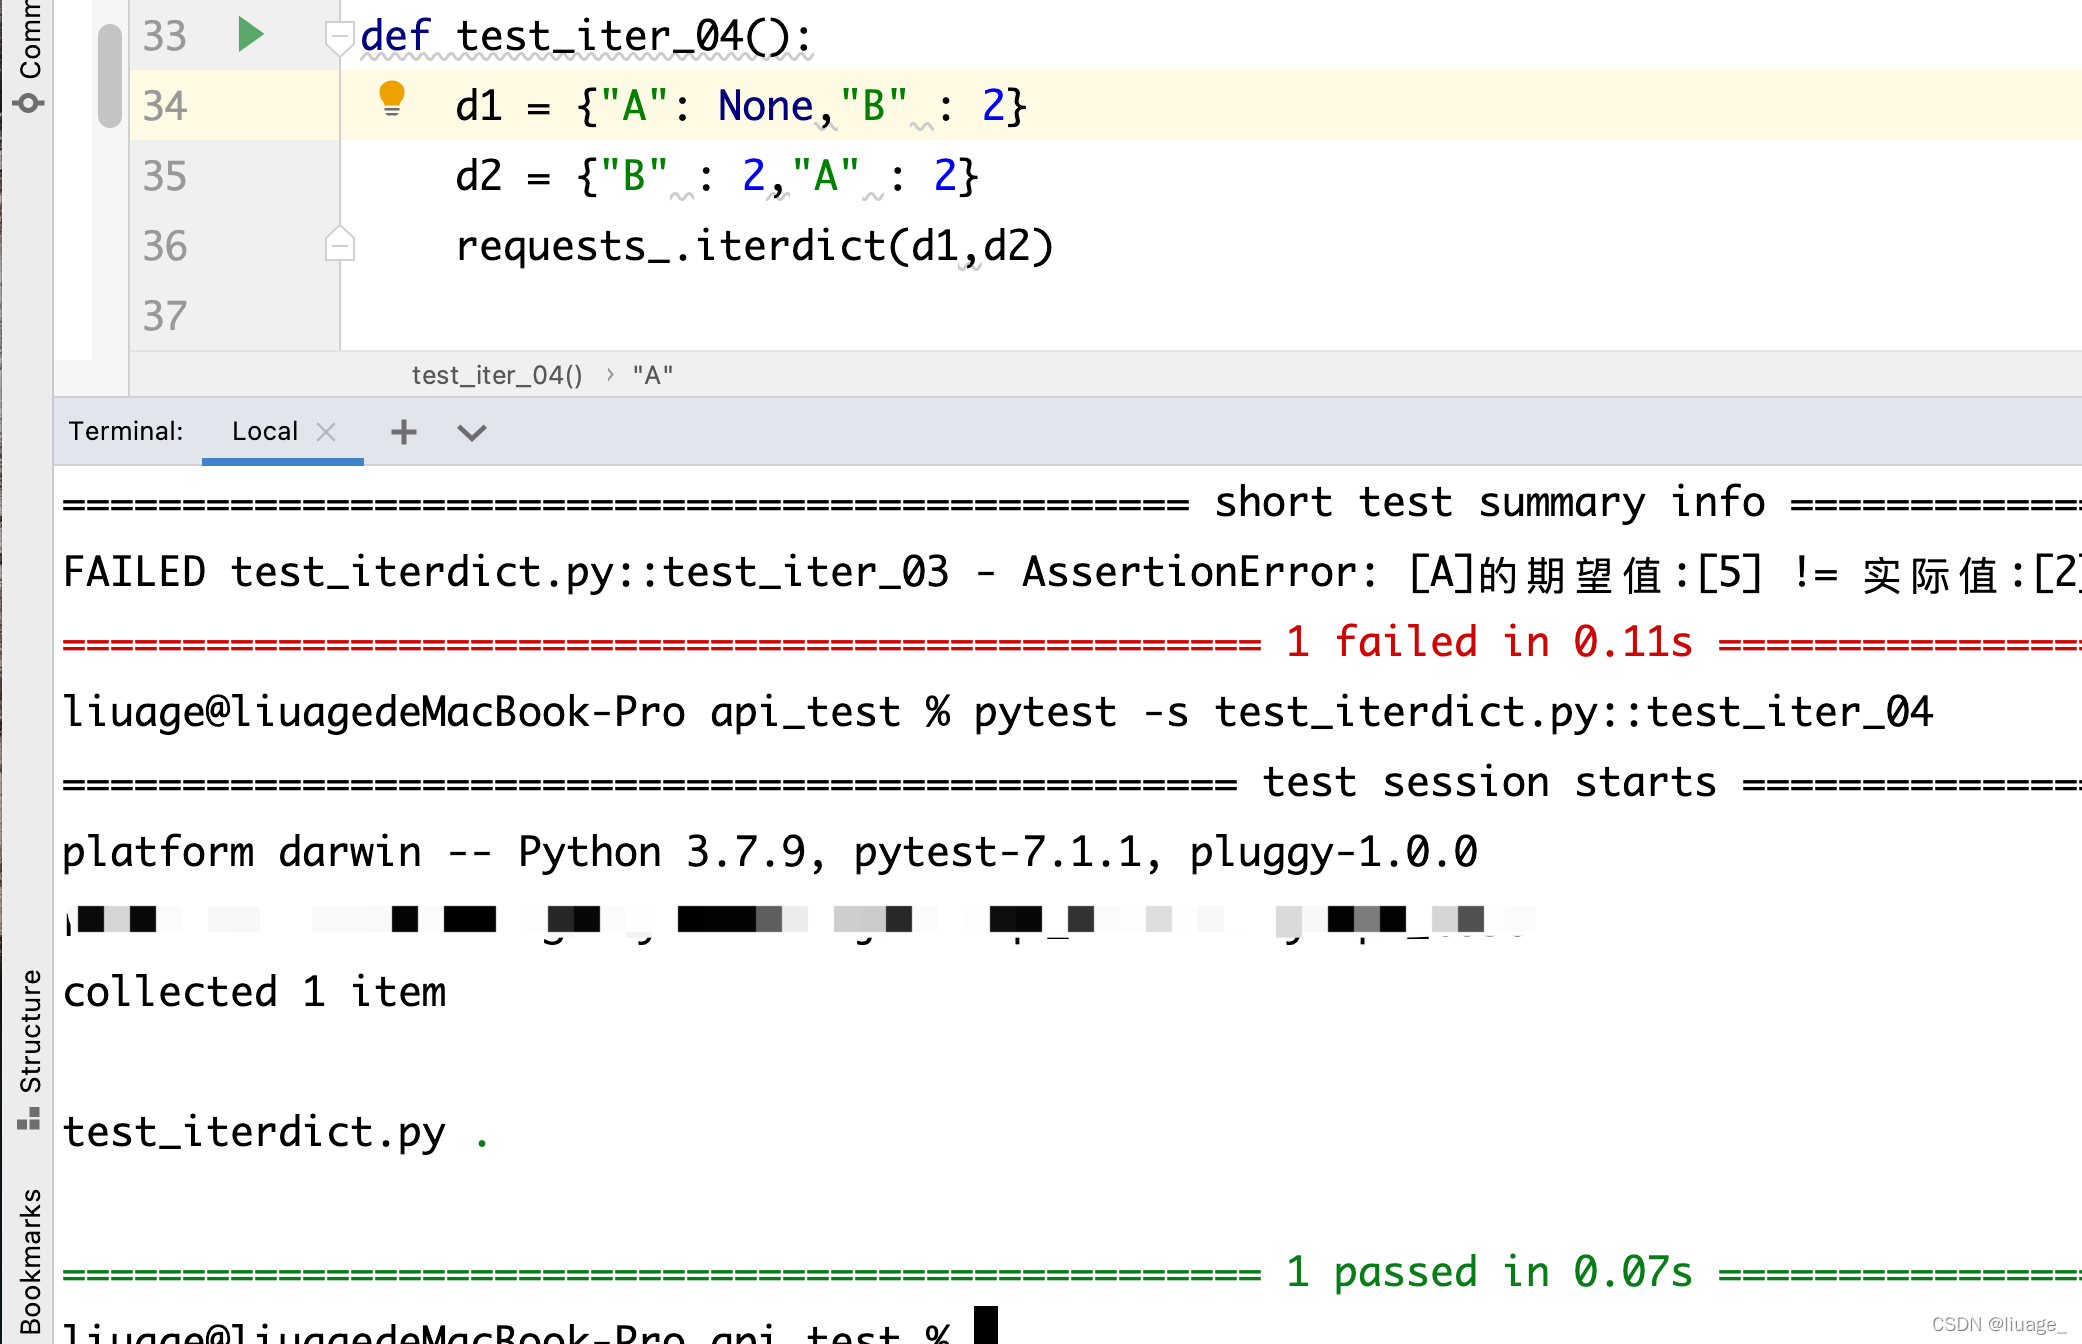Collapse the test_iter_04 function fold marker
This screenshot has height=1344, width=2082.
pos(340,37)
